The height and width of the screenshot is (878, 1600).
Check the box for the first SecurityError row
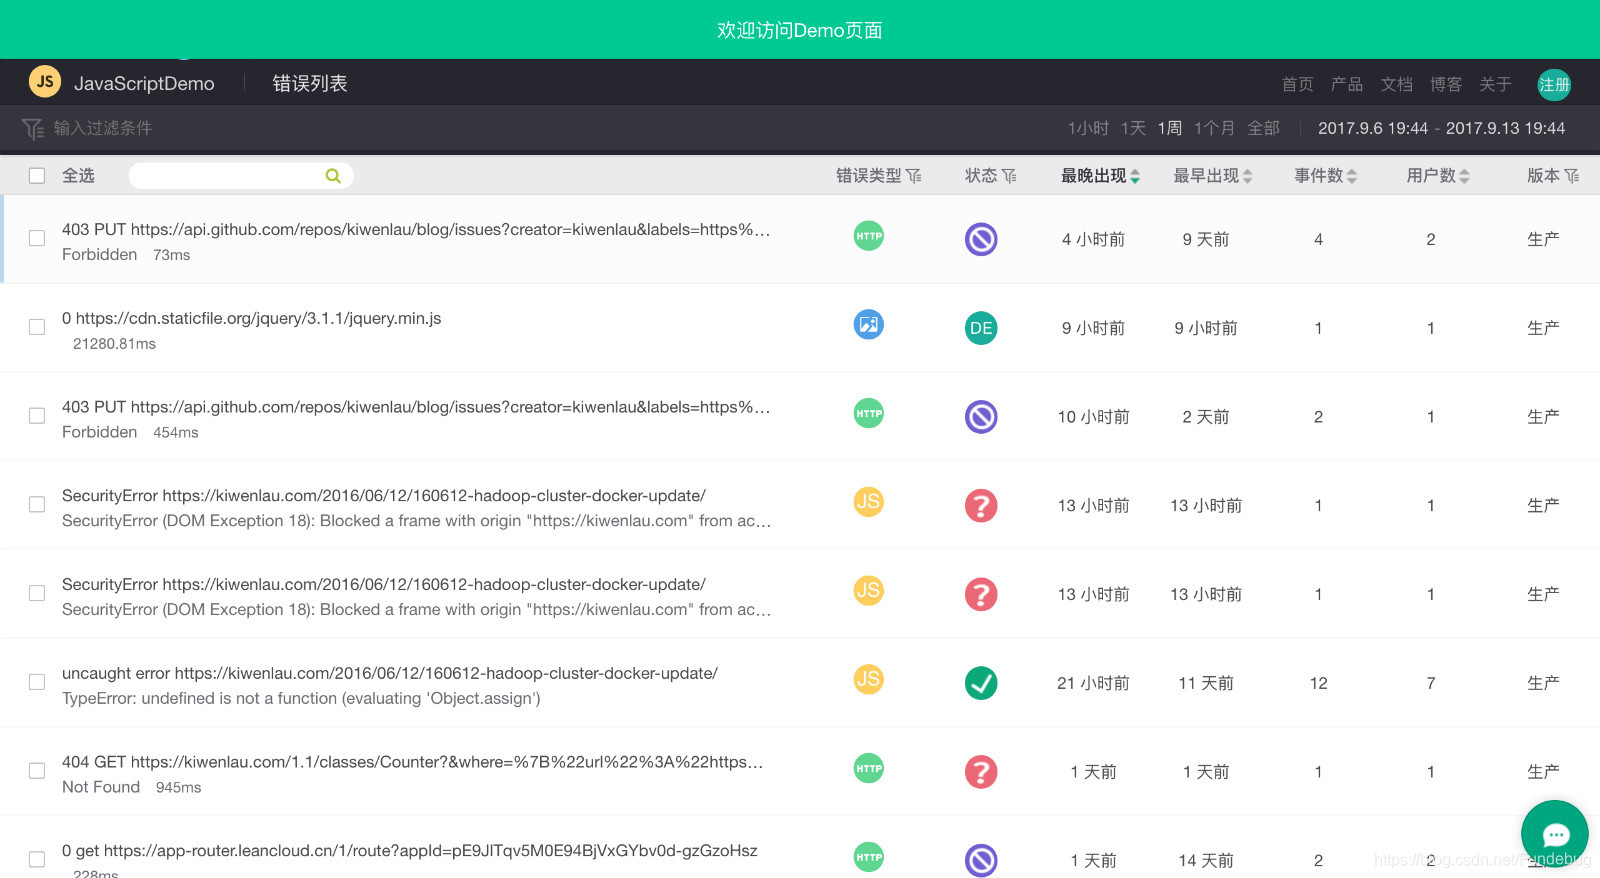click(x=37, y=504)
